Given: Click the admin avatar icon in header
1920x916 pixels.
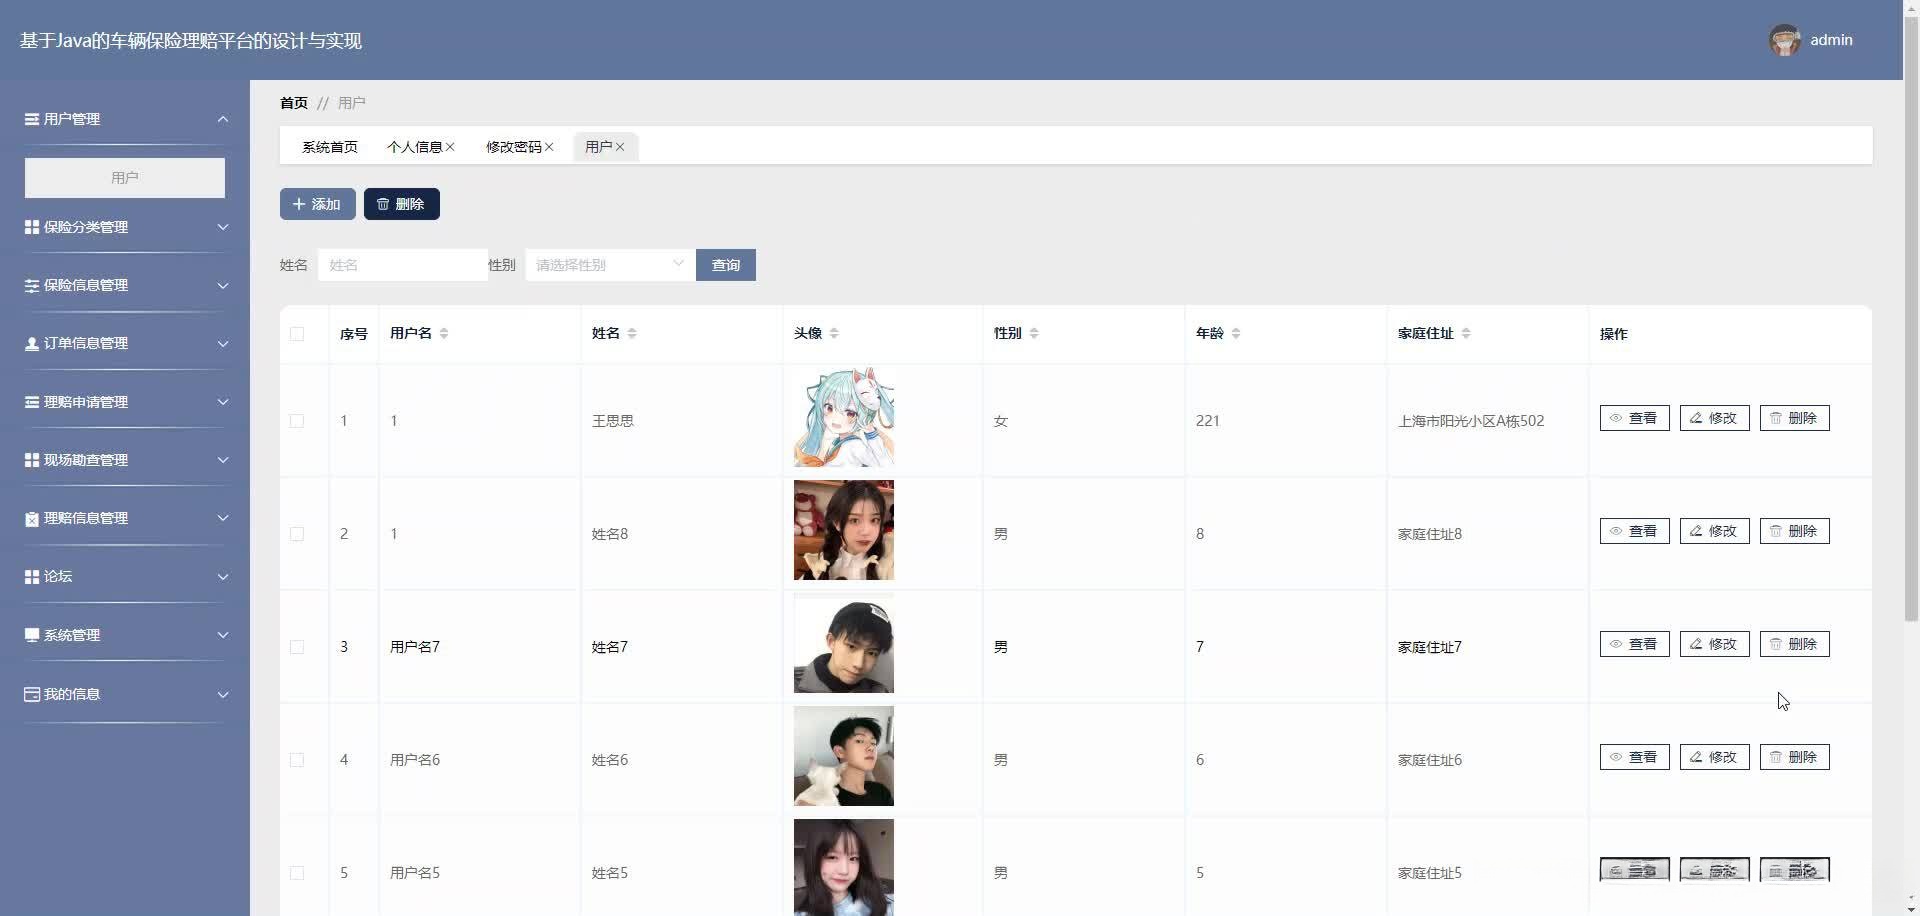Looking at the screenshot, I should tap(1785, 40).
